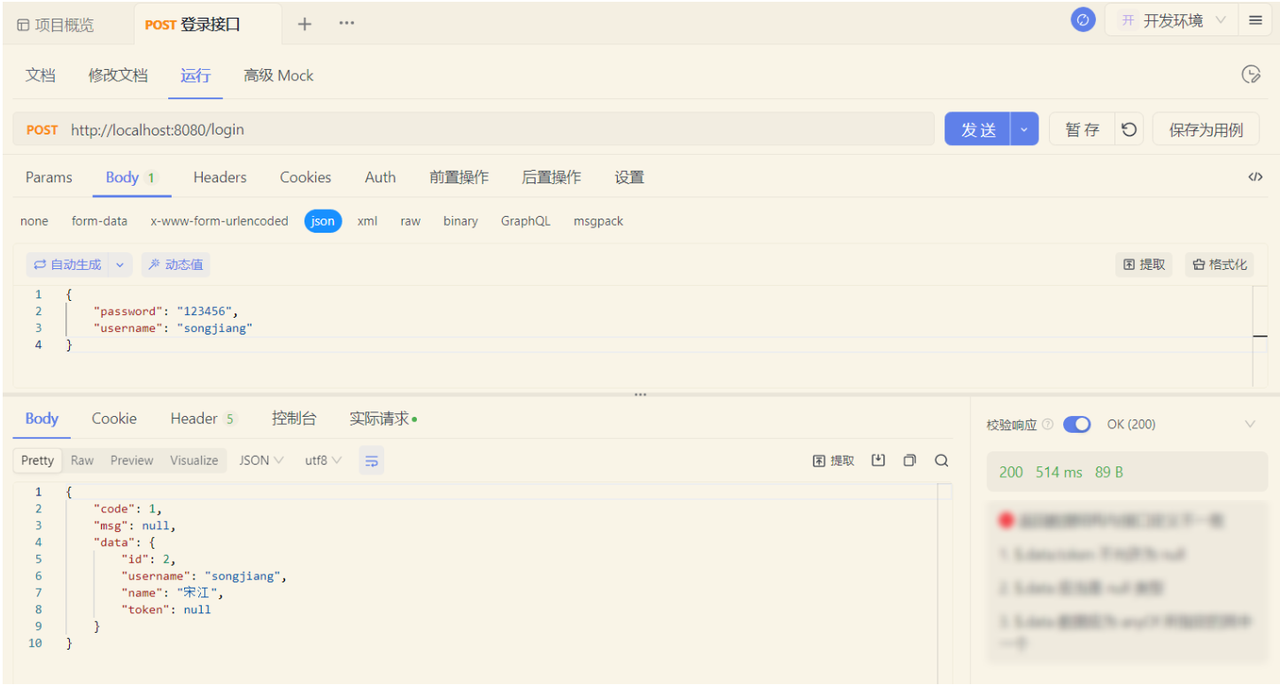Toggle word wrap in response viewer
This screenshot has width=1280, height=685.
371,460
